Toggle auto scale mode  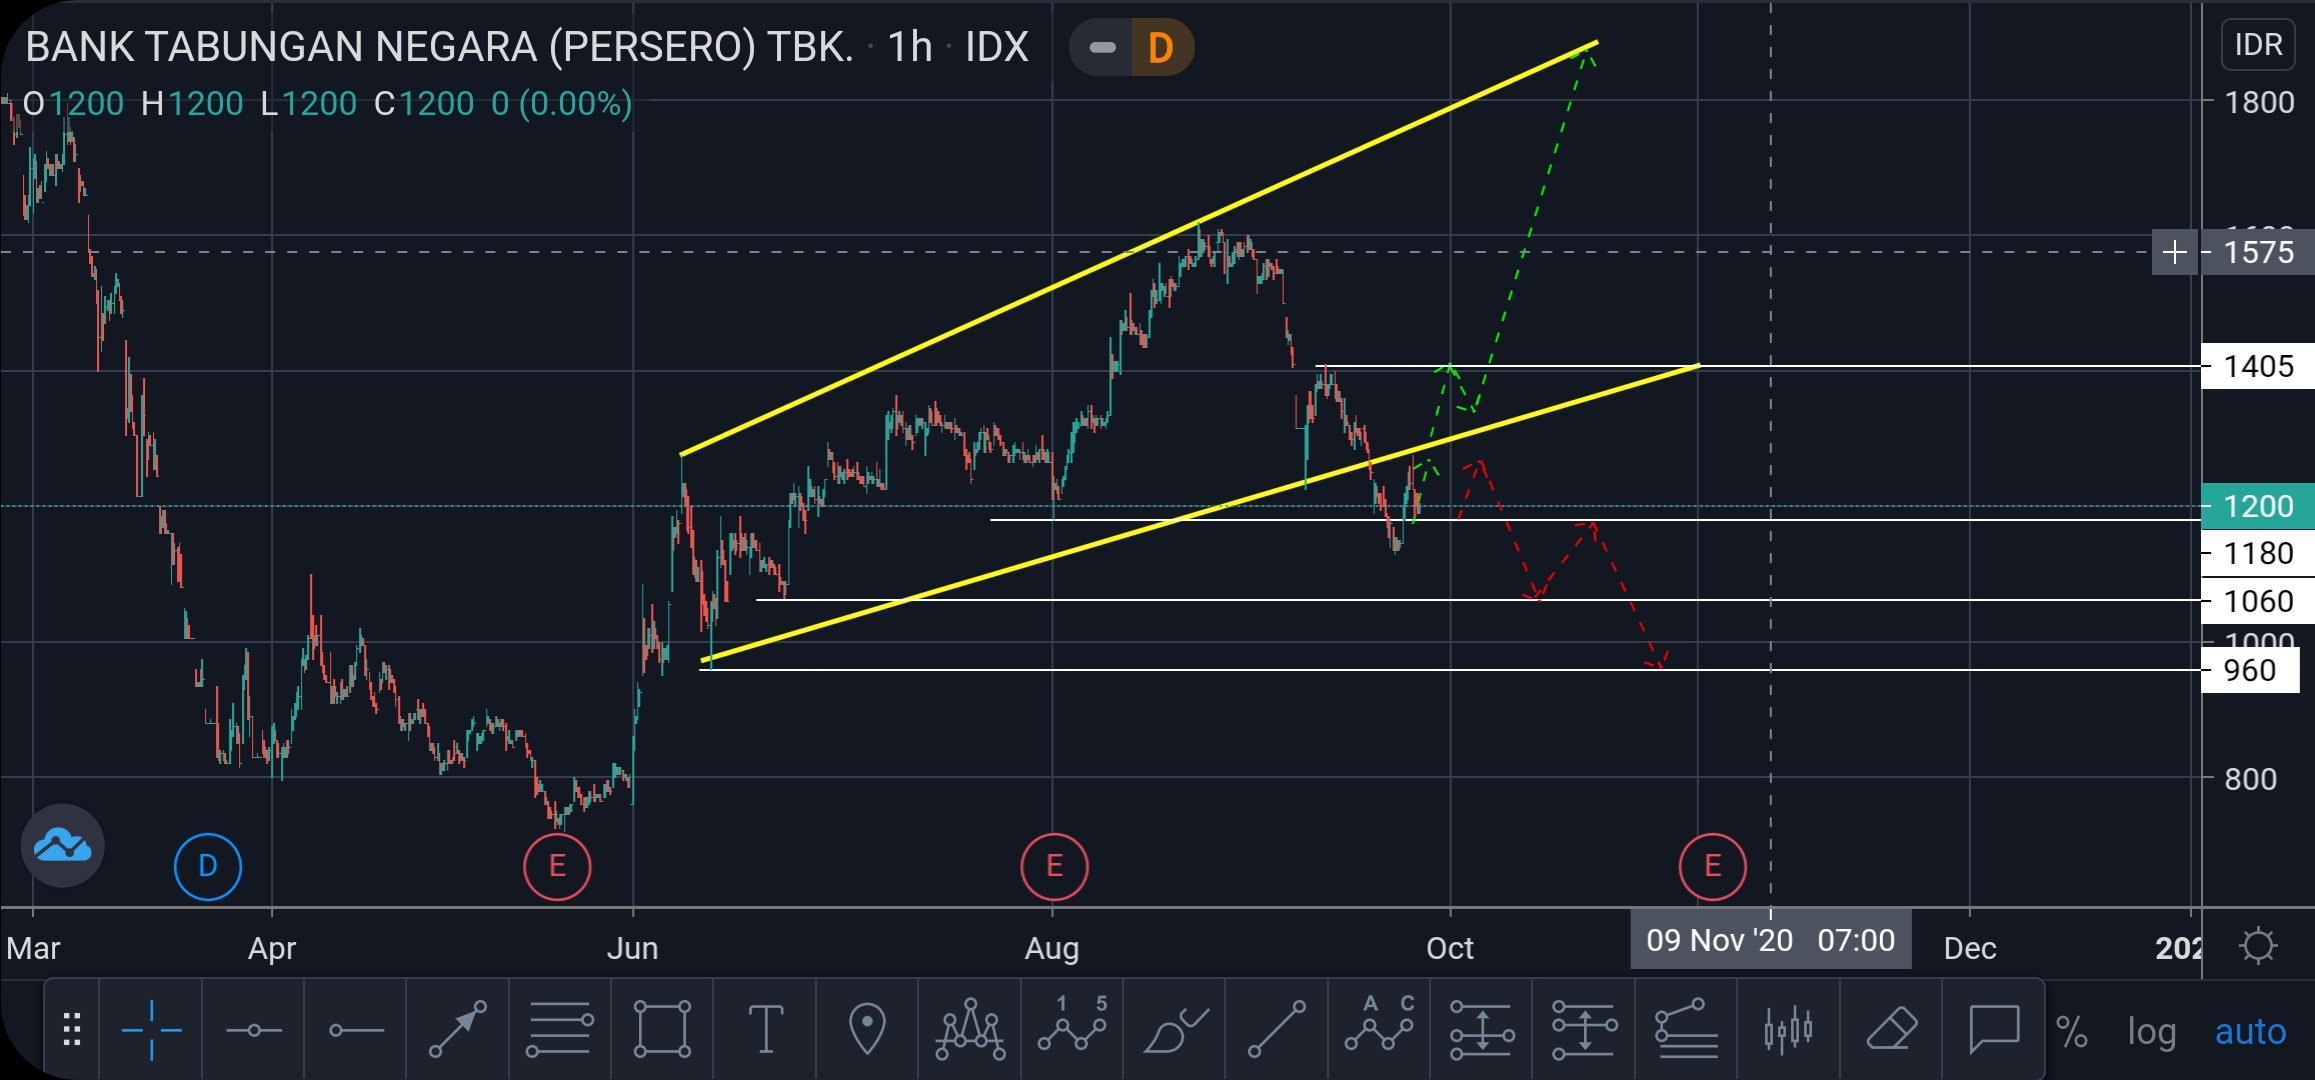tap(2250, 1032)
